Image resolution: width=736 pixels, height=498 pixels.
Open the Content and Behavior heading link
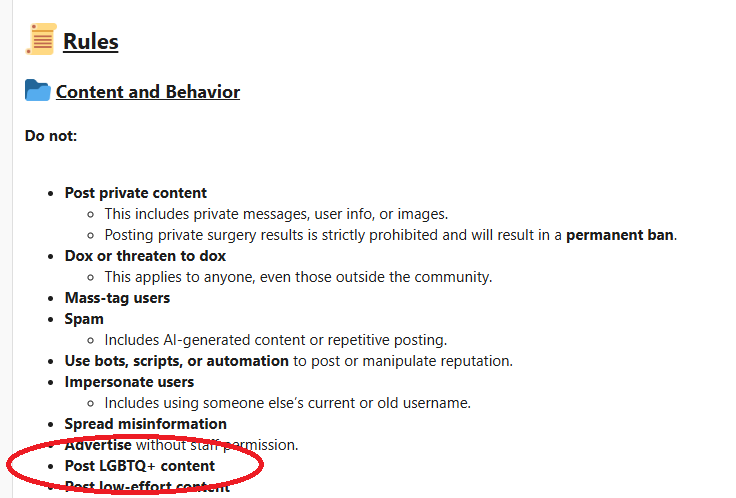(x=148, y=92)
